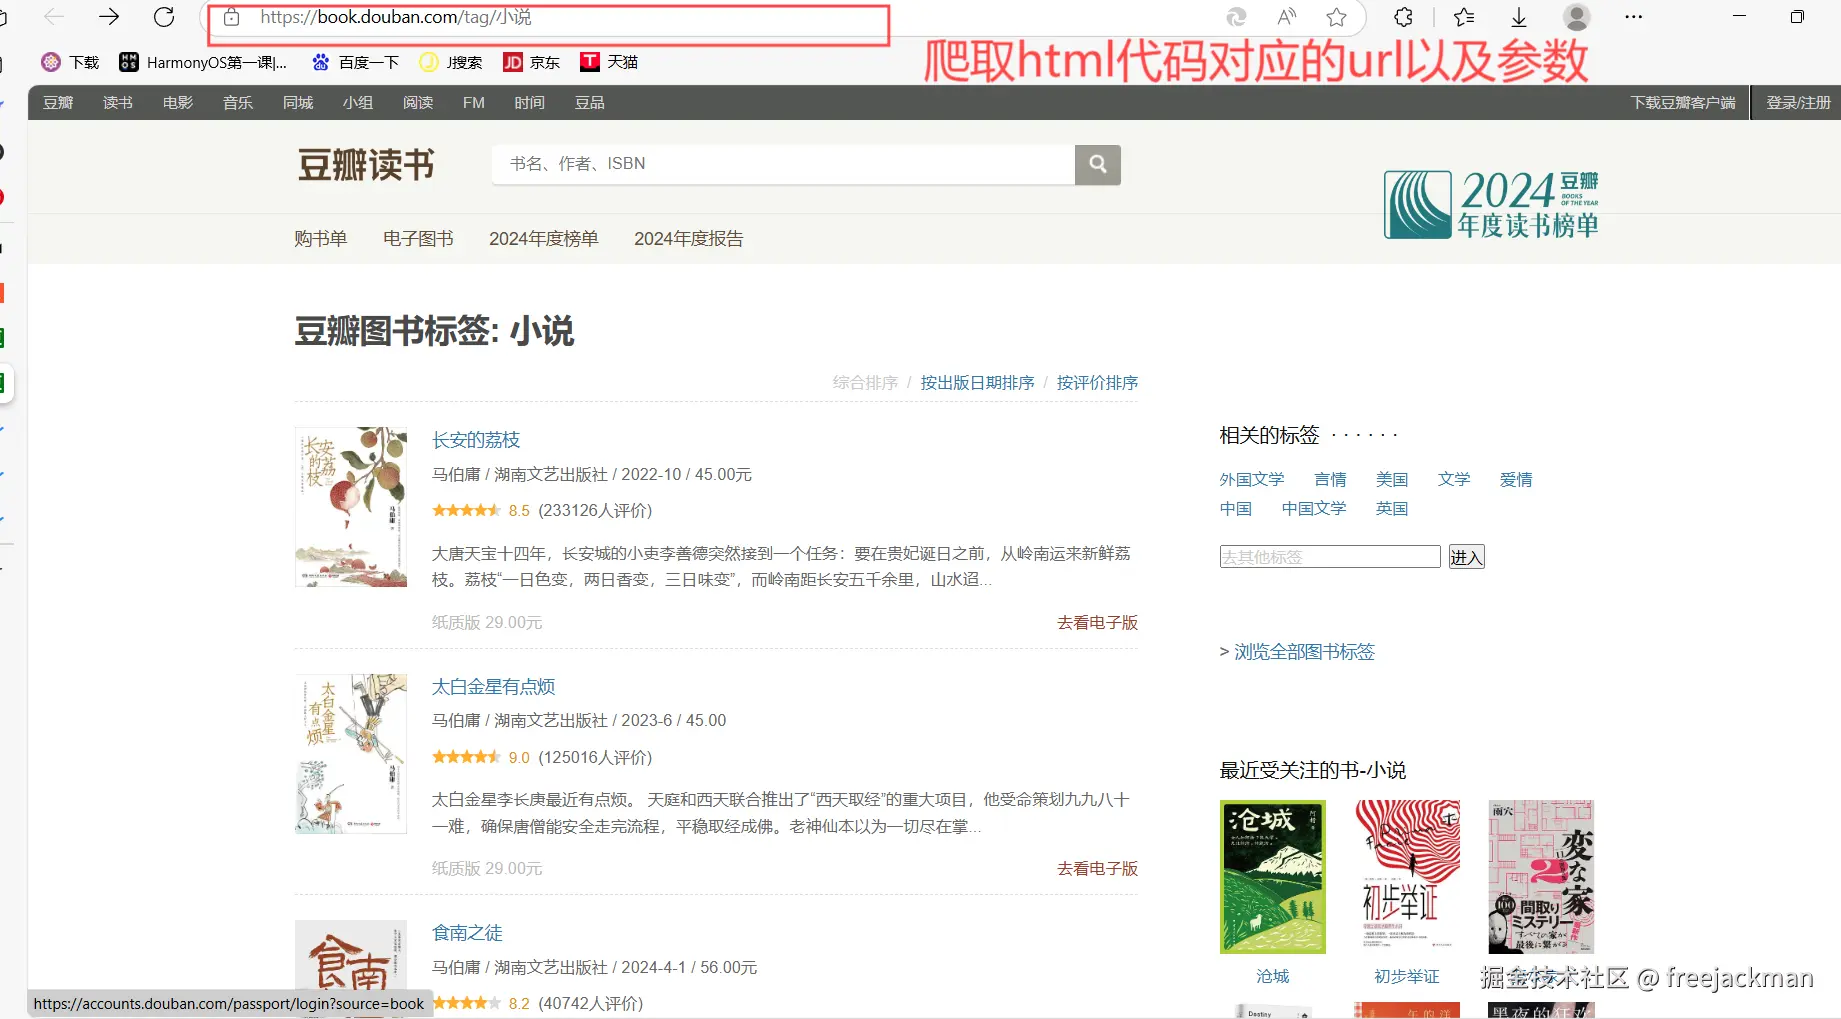Viewport: 1841px width, 1019px height.
Task: Sort by 按出版日期排序
Action: [977, 383]
